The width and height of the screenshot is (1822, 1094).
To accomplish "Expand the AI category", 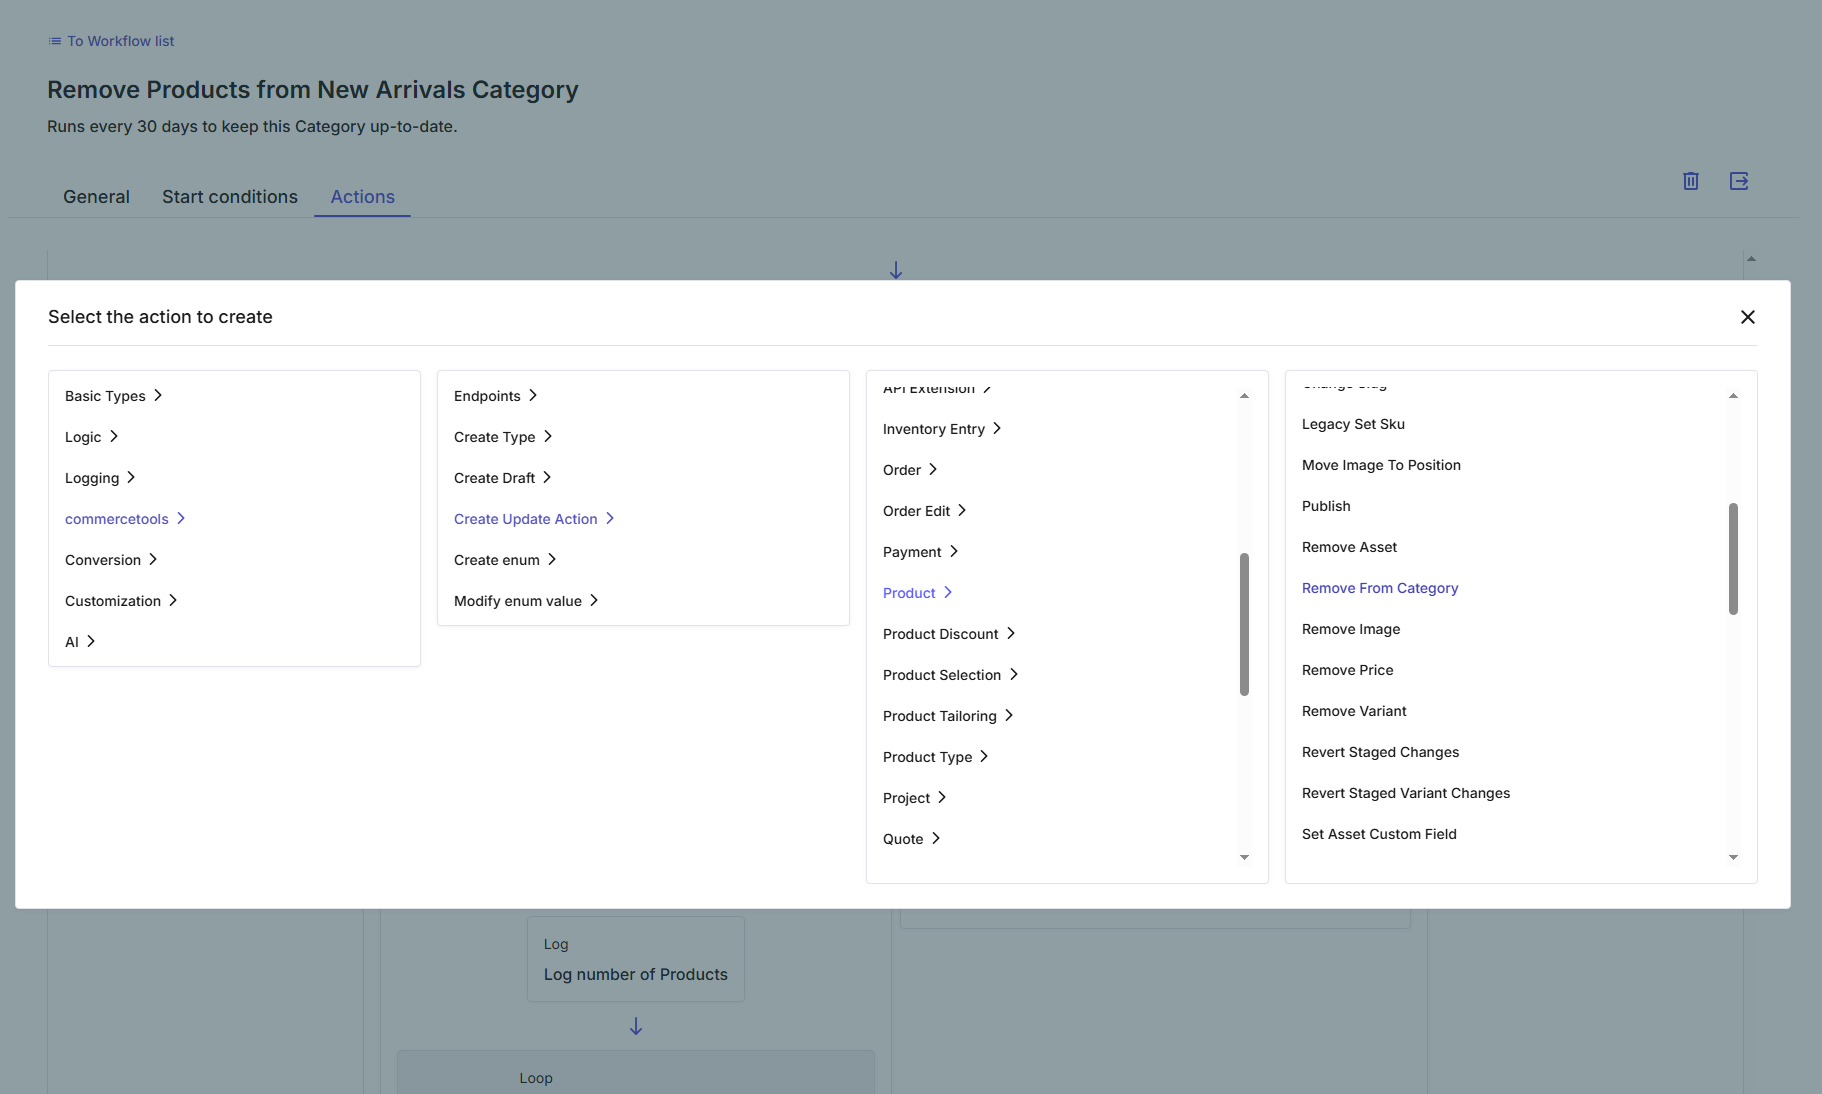I will point(72,641).
